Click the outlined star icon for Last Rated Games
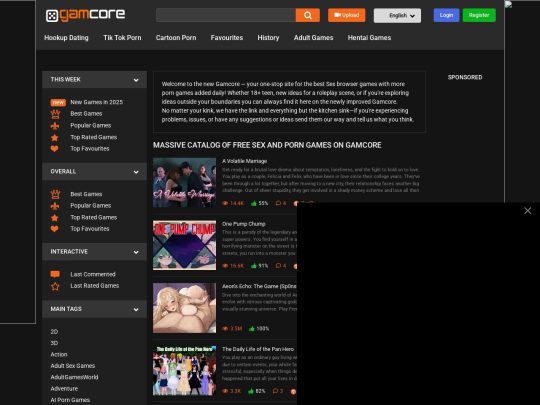 55,286
